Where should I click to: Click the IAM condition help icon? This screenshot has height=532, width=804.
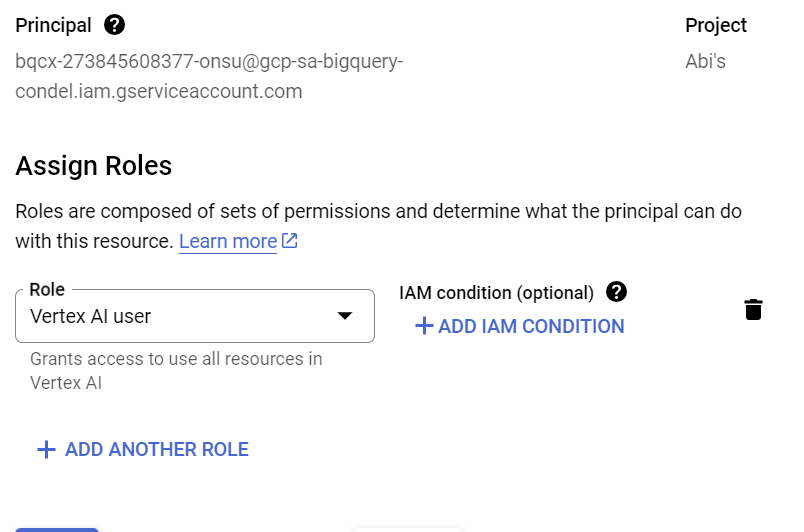coord(617,292)
